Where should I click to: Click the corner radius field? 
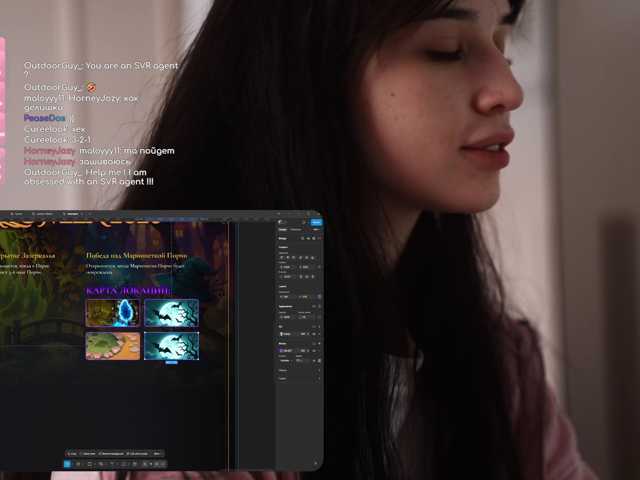[306, 317]
